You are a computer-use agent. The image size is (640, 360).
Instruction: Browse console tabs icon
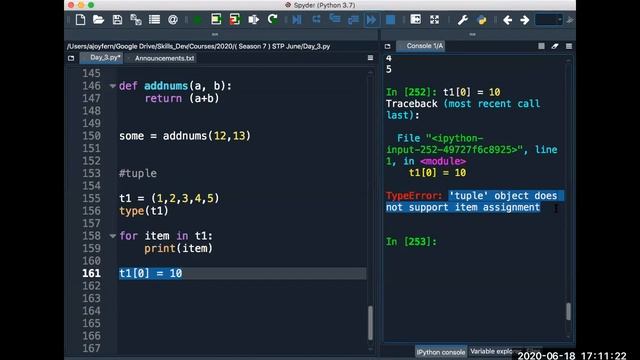[387, 46]
